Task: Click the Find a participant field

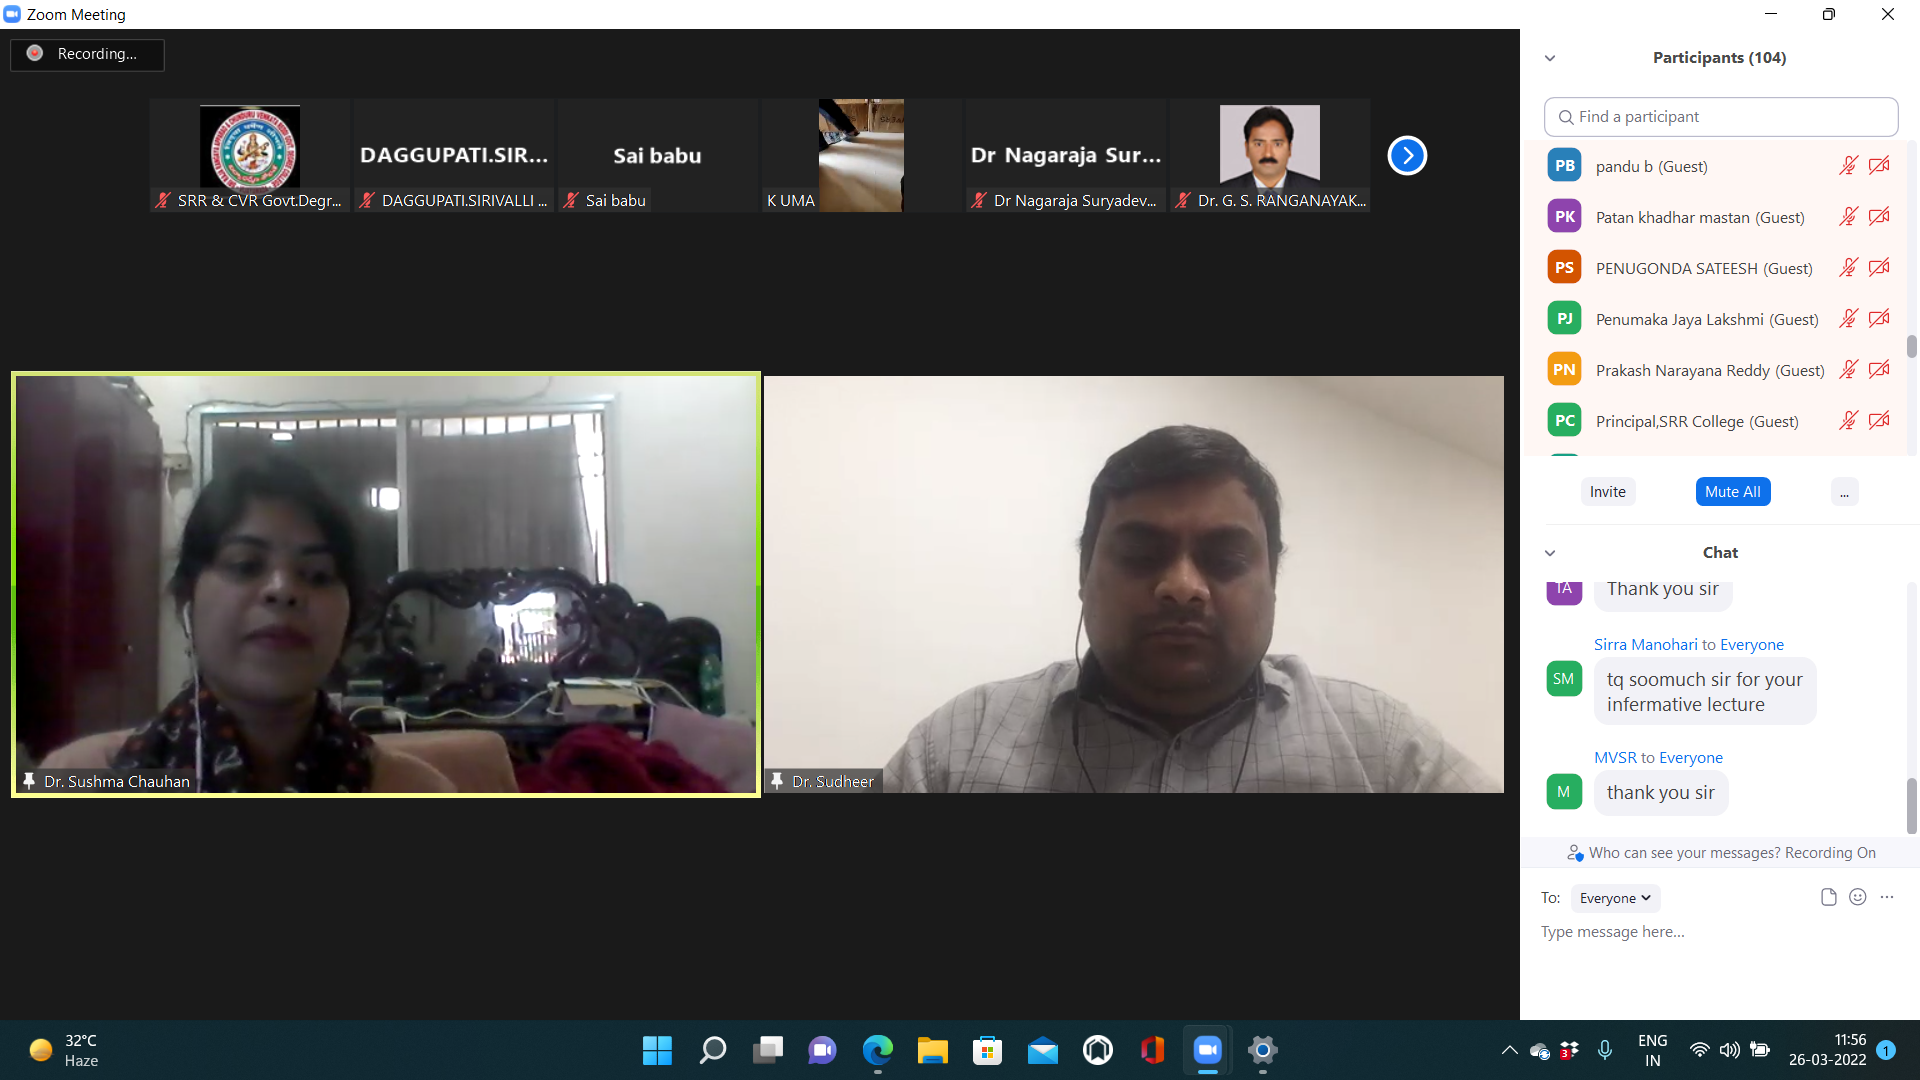Action: (x=1720, y=117)
